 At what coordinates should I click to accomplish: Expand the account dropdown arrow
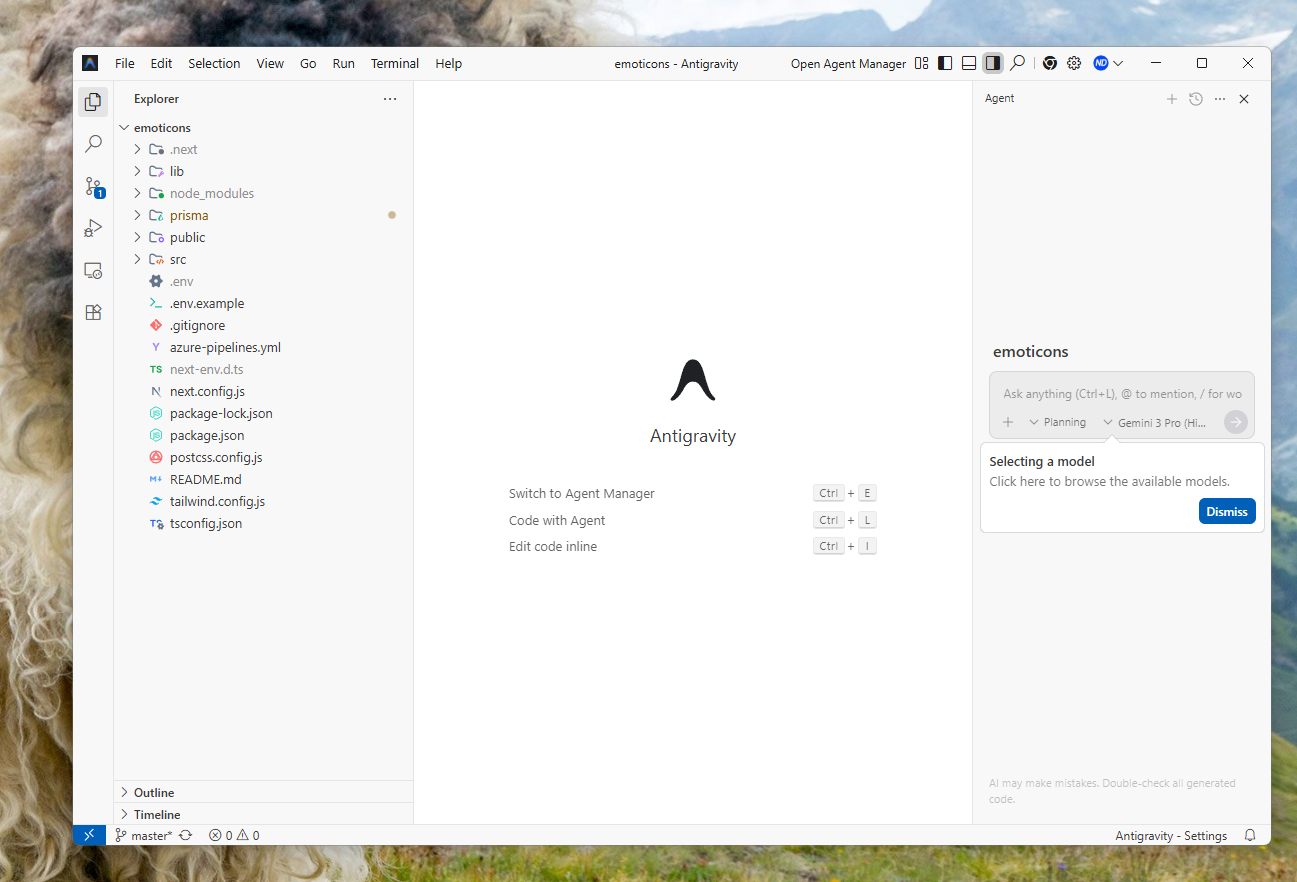(x=1118, y=63)
